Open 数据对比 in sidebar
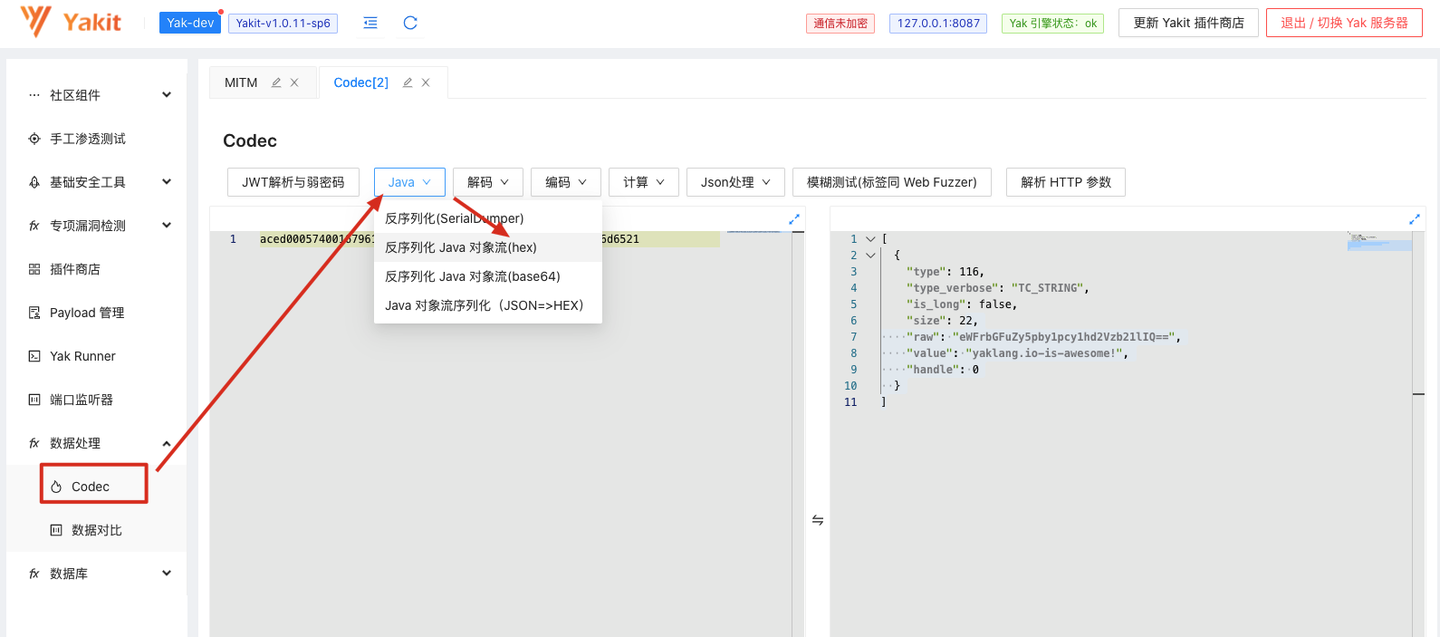This screenshot has height=637, width=1440. point(96,530)
